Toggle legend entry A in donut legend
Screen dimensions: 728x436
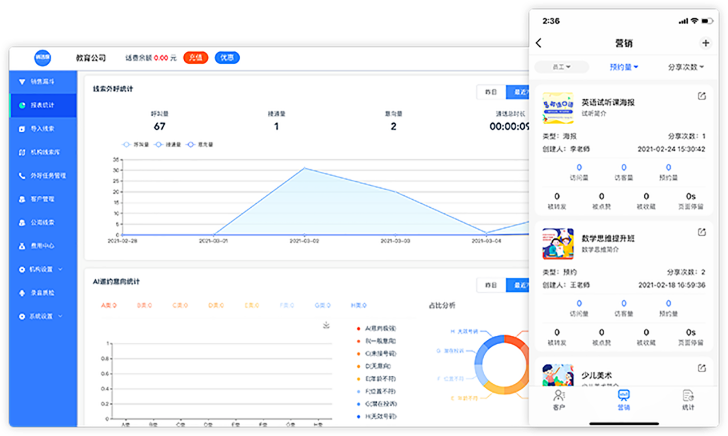[x=376, y=328]
